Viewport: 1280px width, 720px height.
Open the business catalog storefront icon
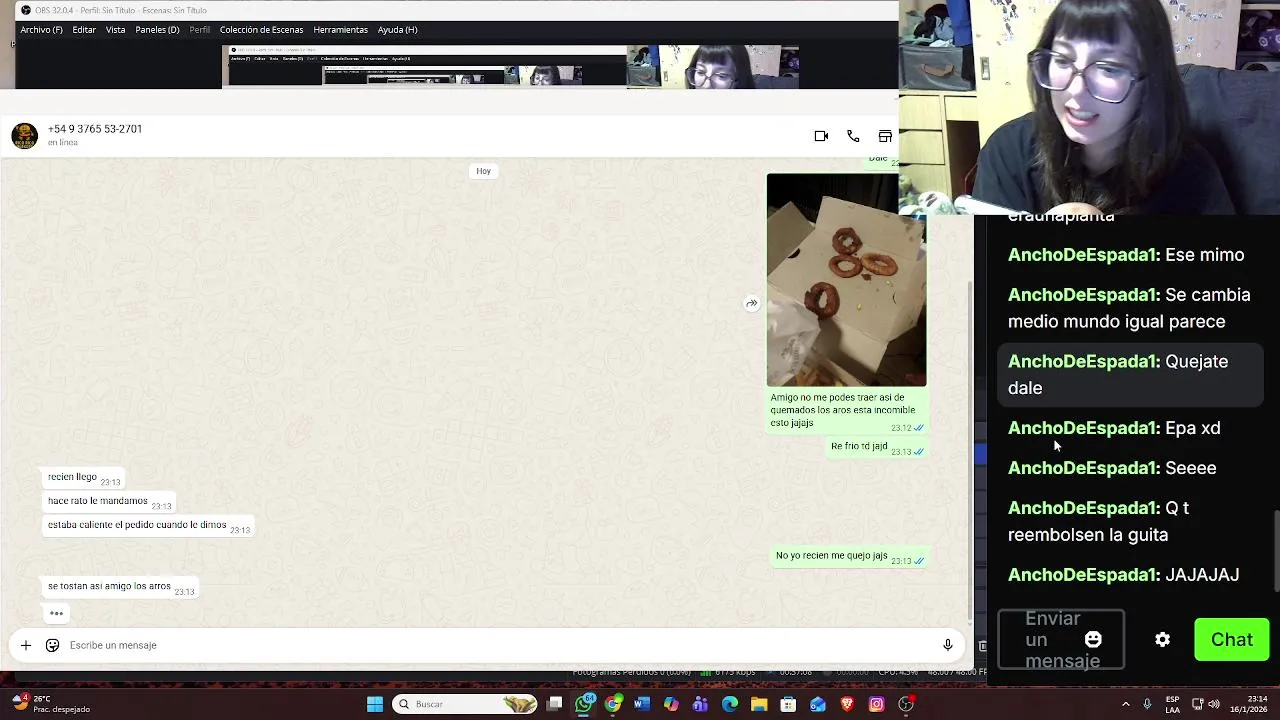[x=885, y=136]
